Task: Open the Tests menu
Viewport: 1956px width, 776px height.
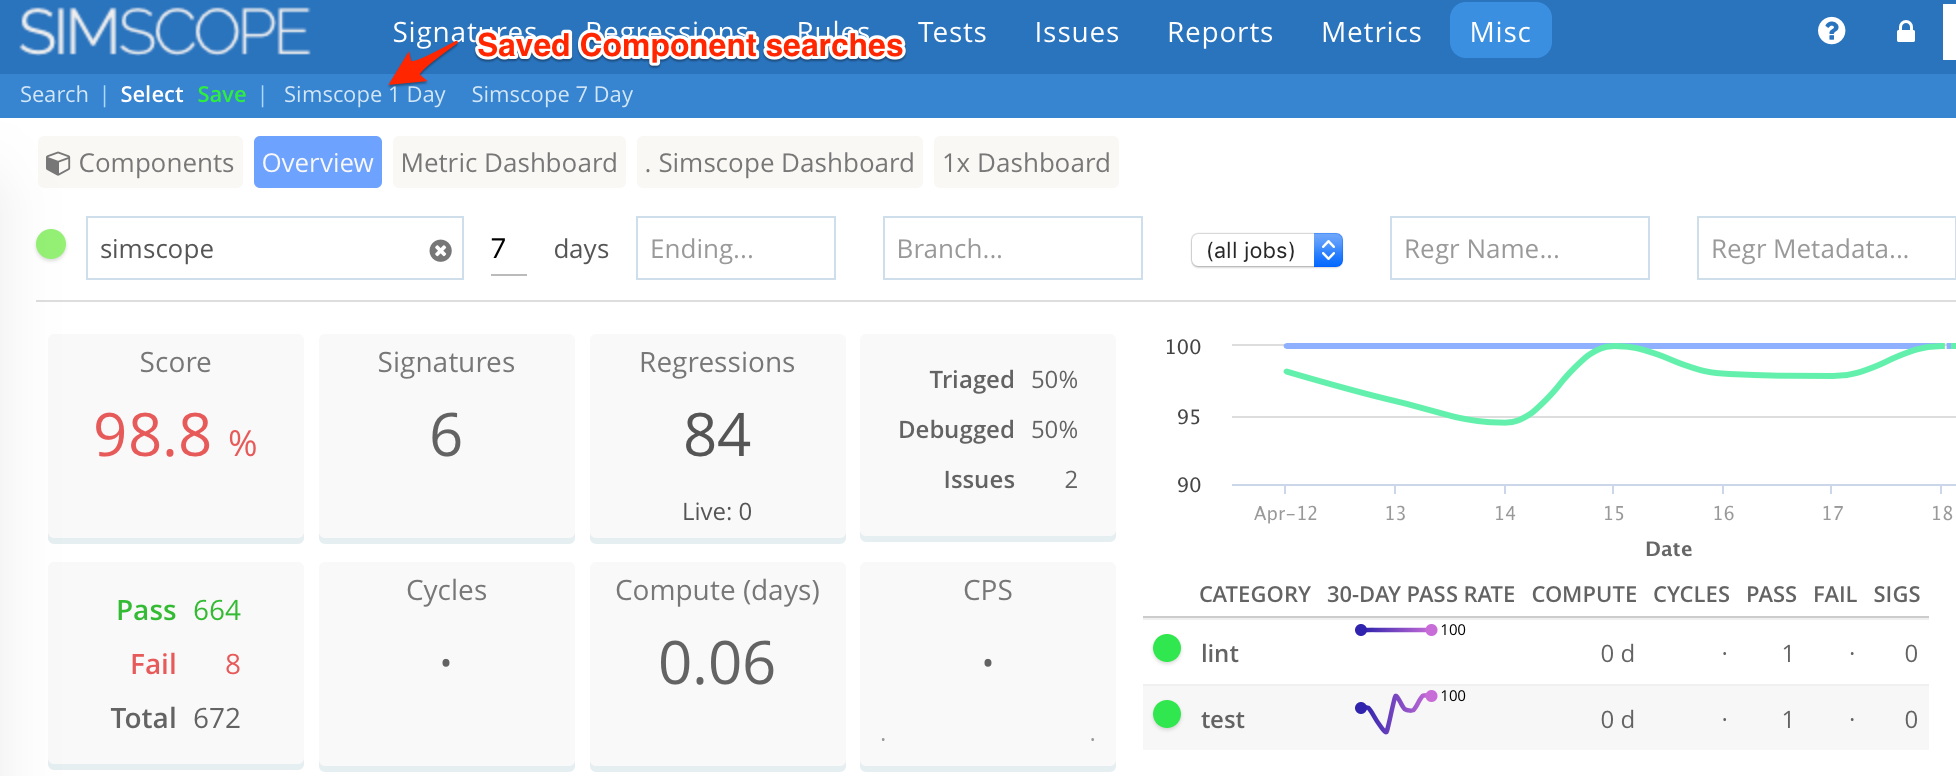Action: [x=952, y=32]
